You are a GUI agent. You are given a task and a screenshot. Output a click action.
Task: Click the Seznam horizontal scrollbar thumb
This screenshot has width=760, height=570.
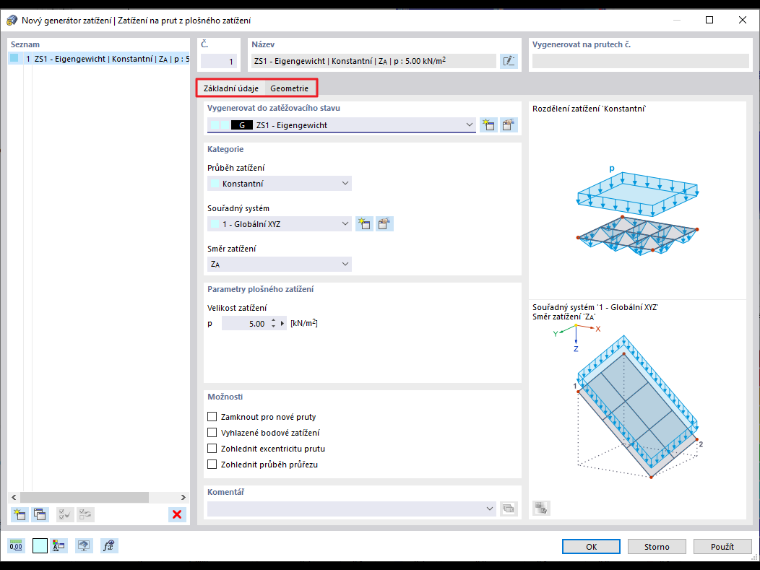point(84,497)
